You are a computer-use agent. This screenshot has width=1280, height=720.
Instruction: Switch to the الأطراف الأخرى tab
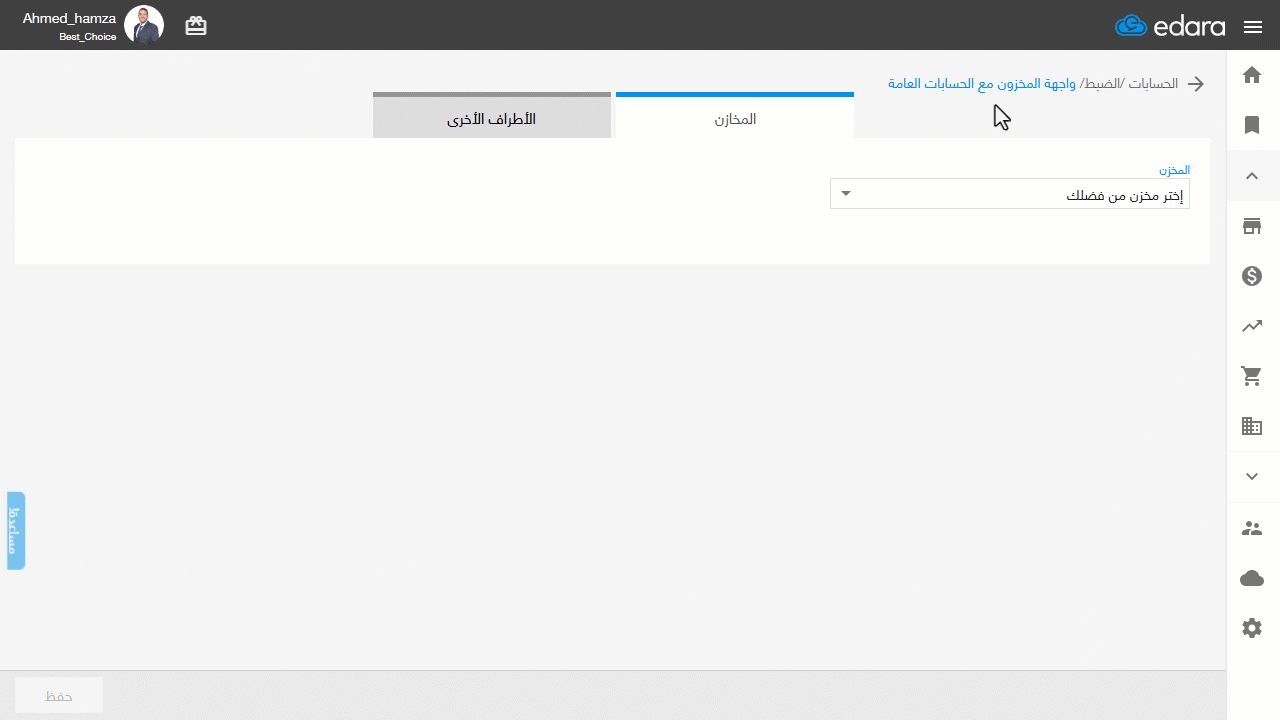(492, 118)
